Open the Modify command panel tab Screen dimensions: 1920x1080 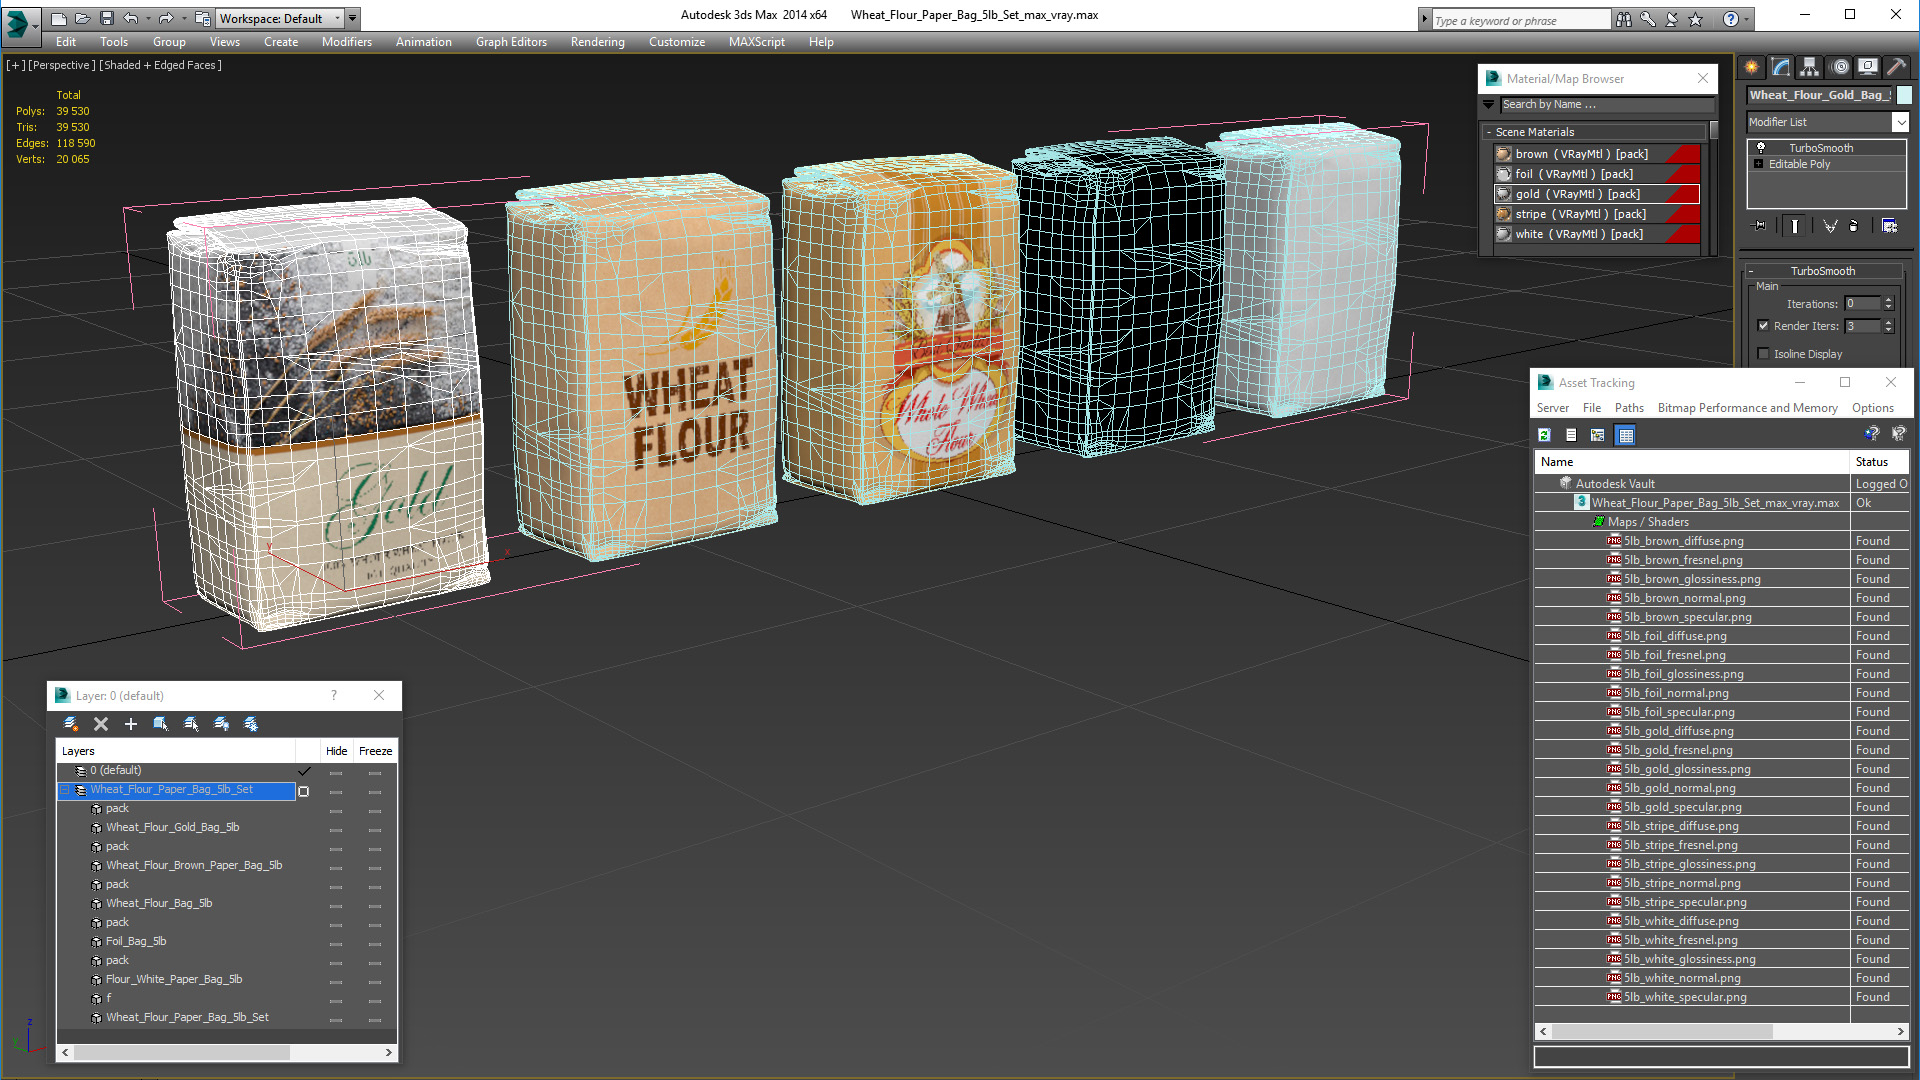pos(1781,67)
